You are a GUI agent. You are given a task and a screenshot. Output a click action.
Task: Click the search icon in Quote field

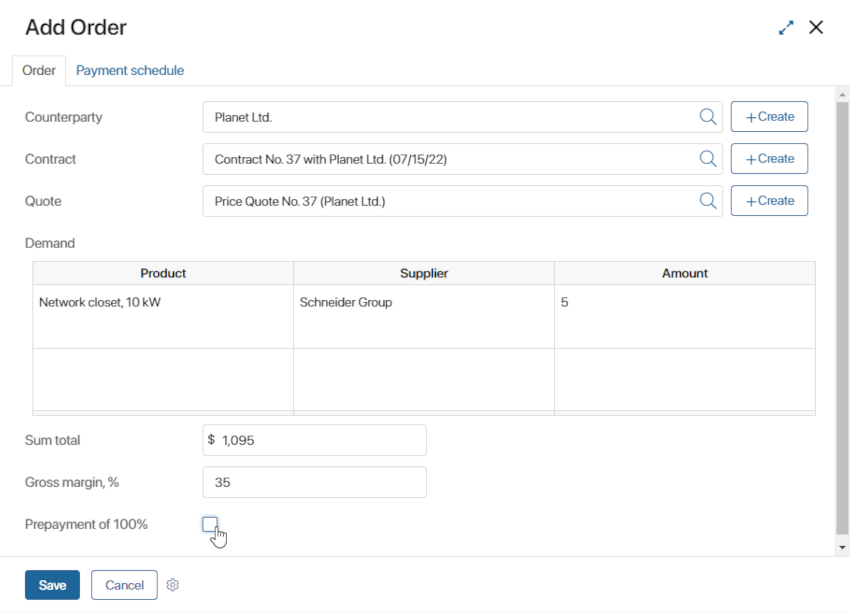point(707,201)
